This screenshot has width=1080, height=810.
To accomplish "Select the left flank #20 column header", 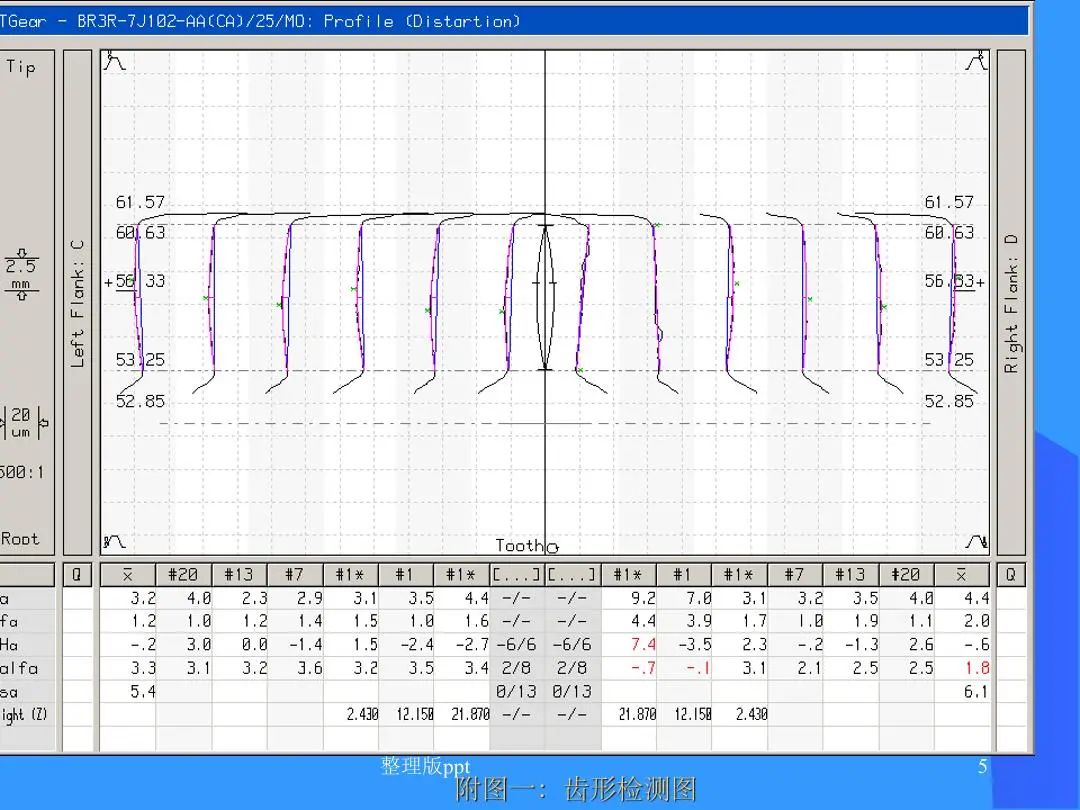I will click(x=183, y=575).
